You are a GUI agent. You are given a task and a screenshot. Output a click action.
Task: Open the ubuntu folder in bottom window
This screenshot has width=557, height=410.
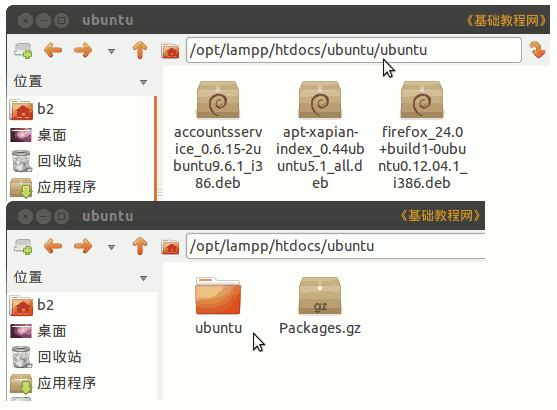point(218,306)
